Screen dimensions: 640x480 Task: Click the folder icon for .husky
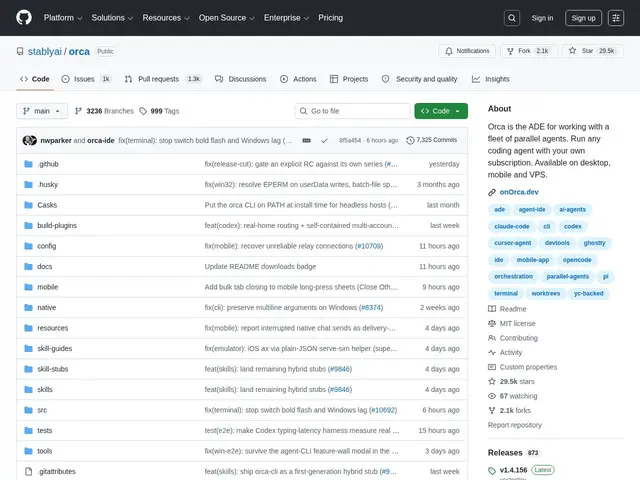click(28, 184)
